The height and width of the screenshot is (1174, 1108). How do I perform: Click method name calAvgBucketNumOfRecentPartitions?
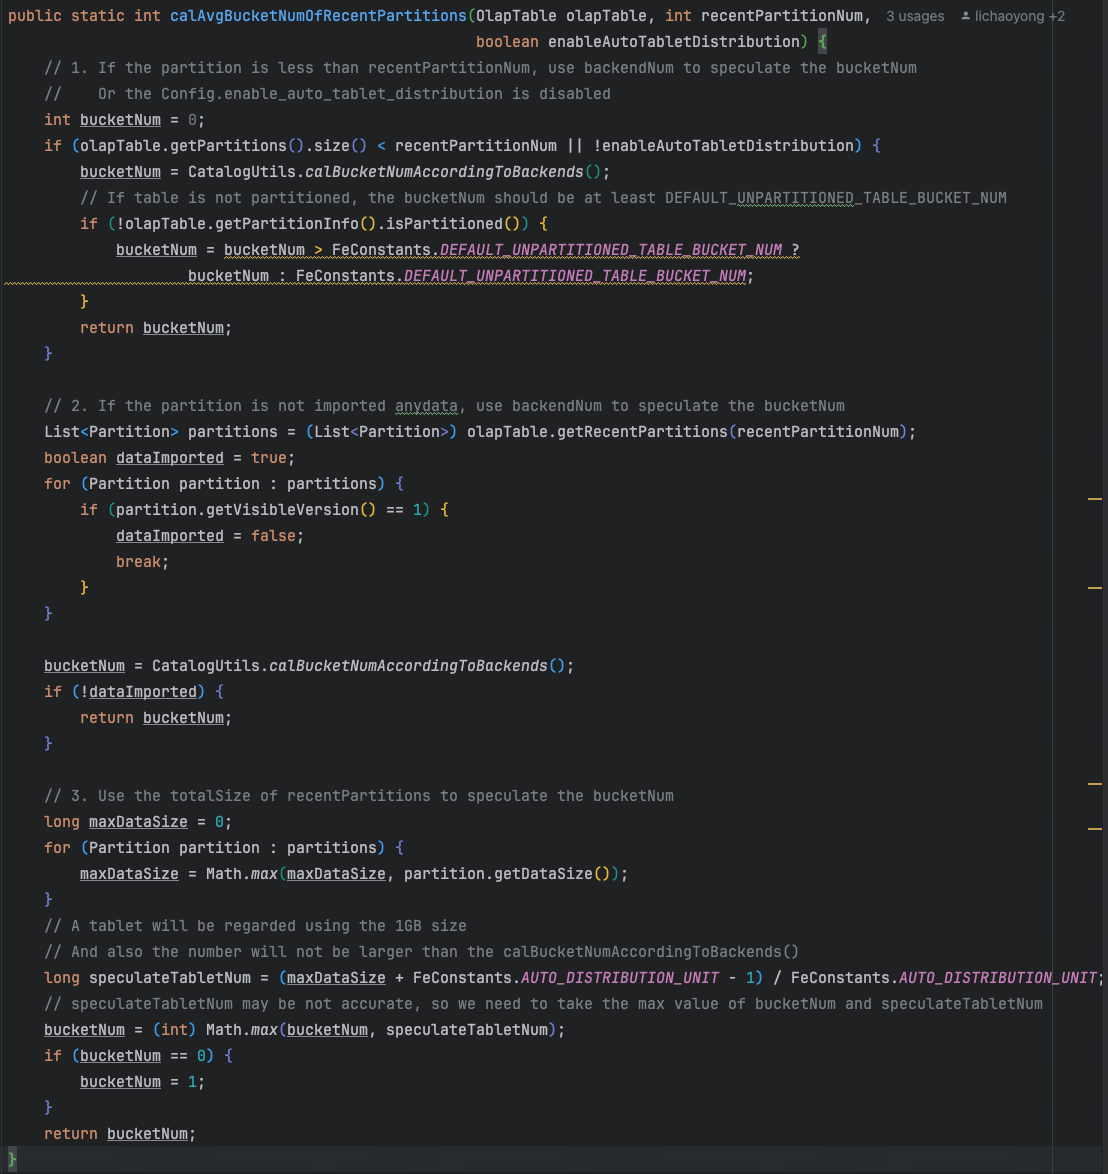[x=318, y=16]
